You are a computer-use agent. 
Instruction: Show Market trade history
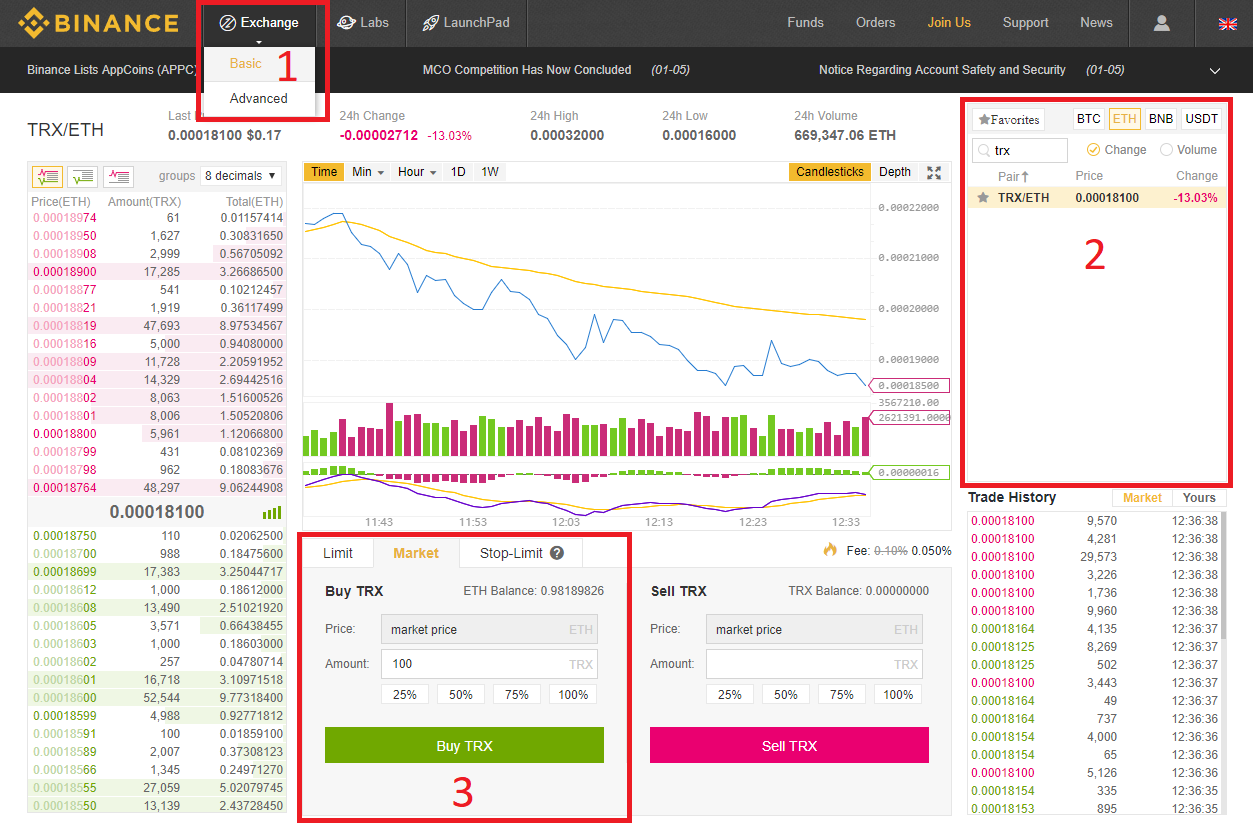click(x=1142, y=497)
